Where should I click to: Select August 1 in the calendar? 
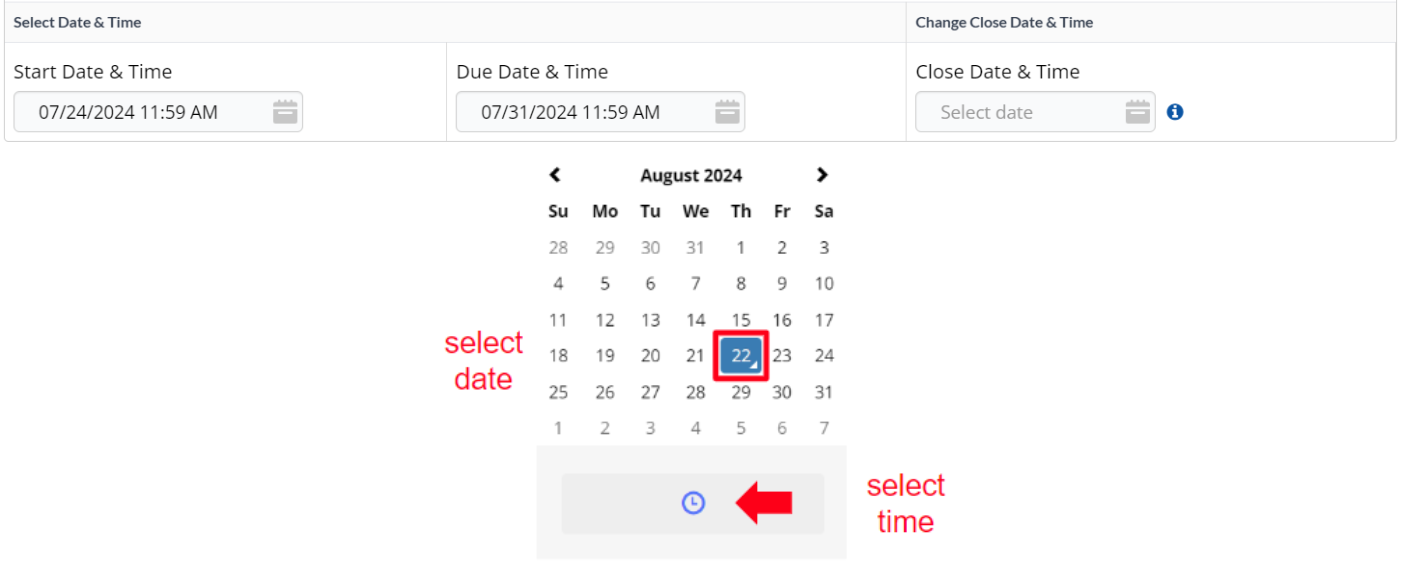tap(741, 248)
